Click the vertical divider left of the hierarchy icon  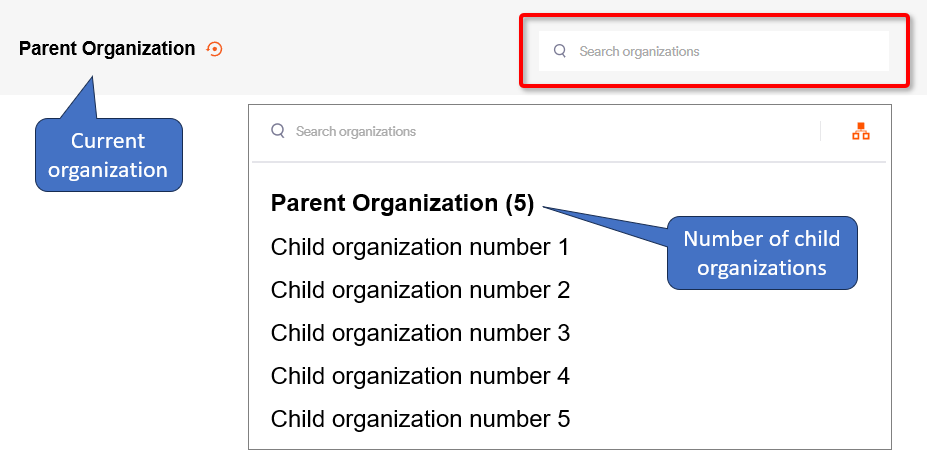tap(820, 131)
